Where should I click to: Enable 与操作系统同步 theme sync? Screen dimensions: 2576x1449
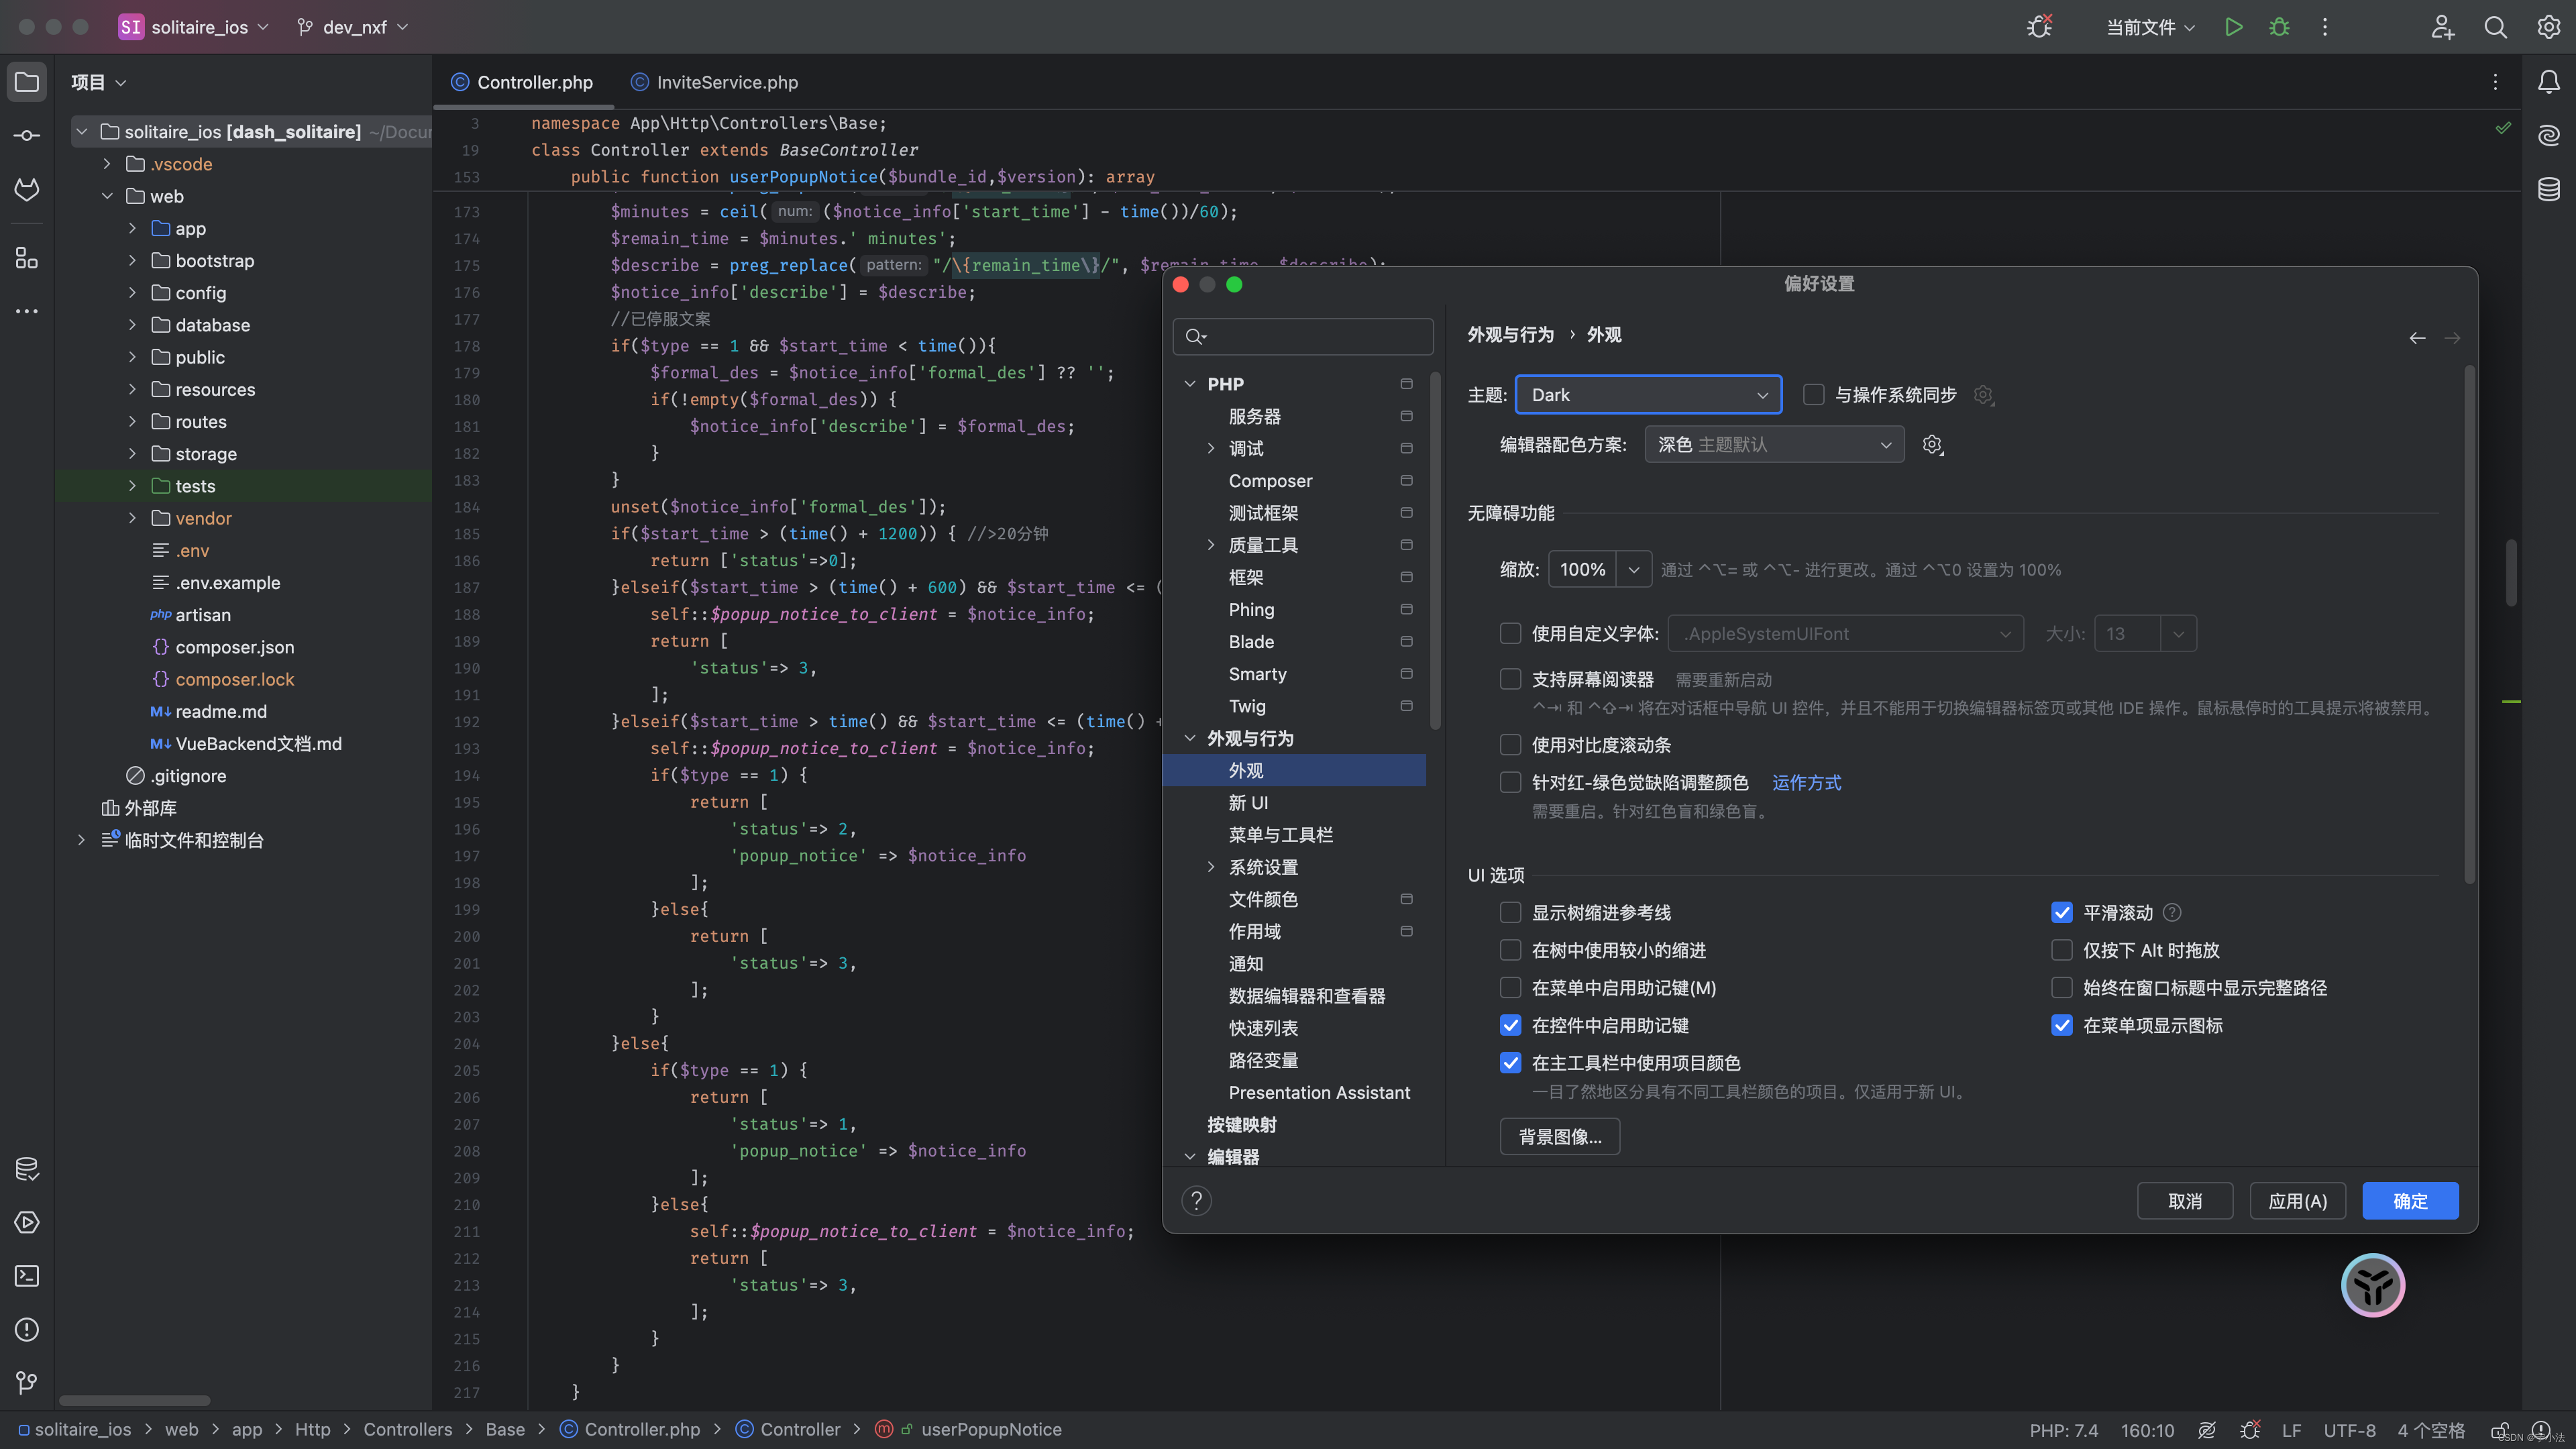pyautogui.click(x=1813, y=394)
